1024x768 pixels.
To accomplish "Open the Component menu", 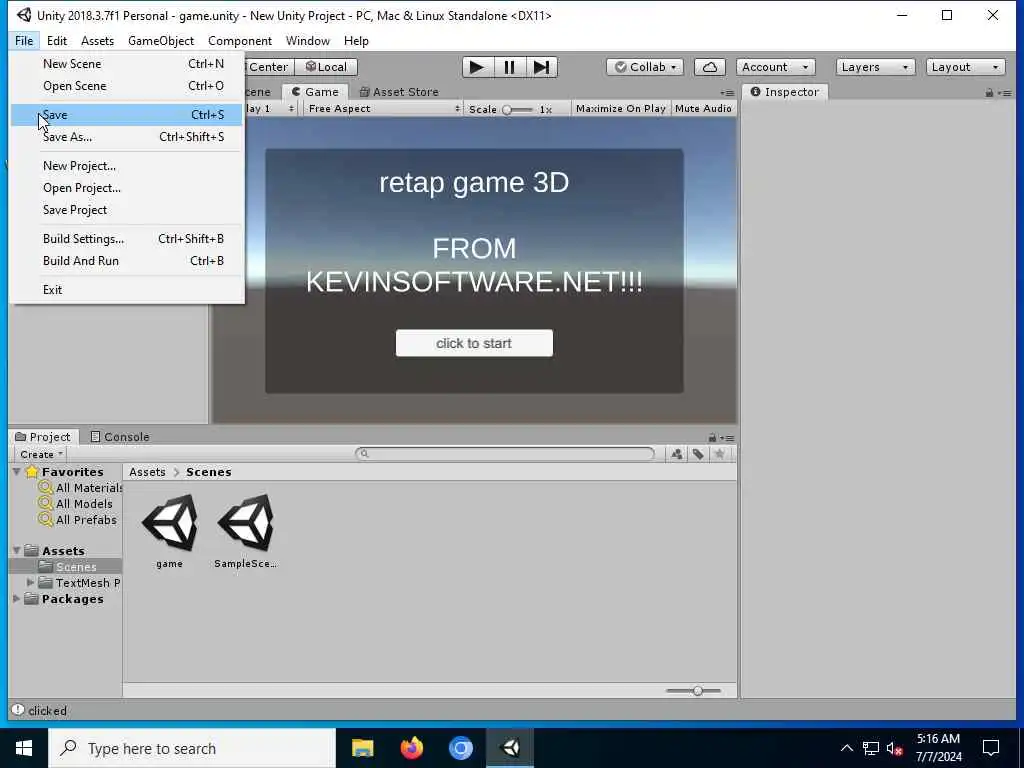I will 240,40.
